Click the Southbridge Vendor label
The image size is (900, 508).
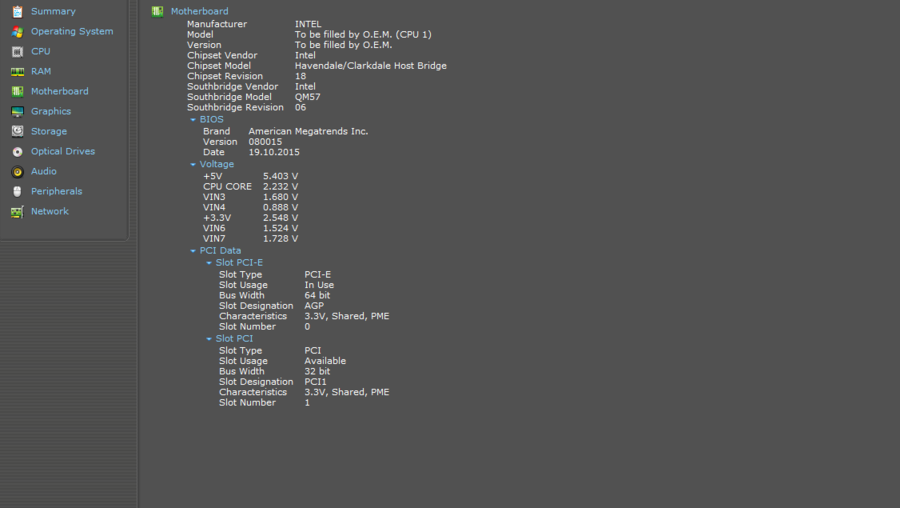tap(232, 87)
